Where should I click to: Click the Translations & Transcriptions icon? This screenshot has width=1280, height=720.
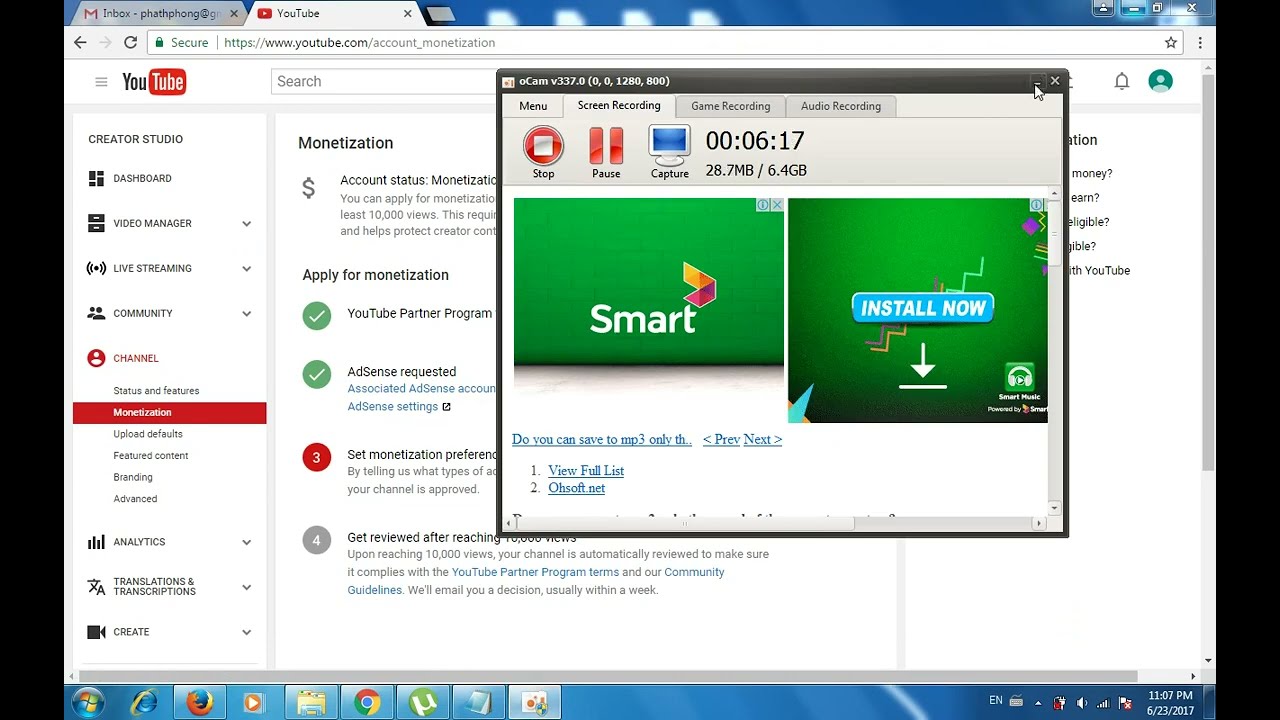(x=96, y=587)
